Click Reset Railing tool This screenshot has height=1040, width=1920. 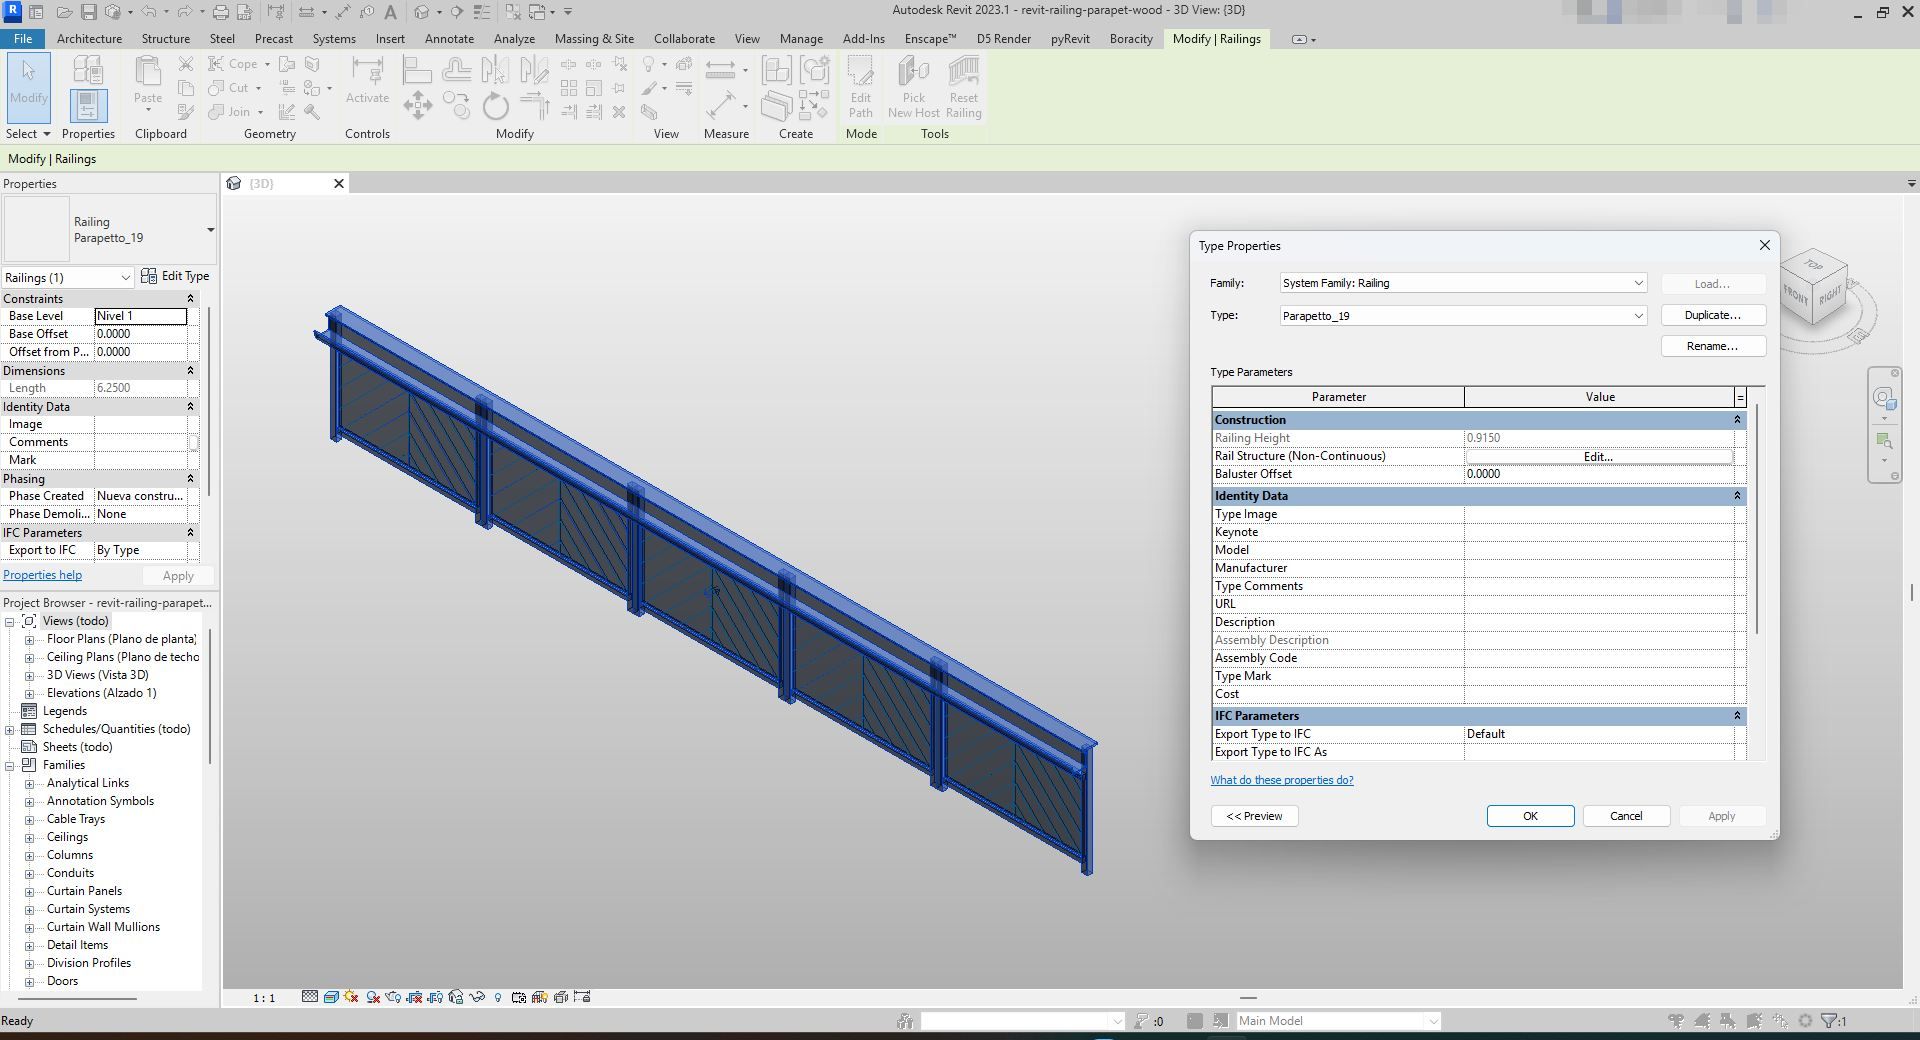coord(963,87)
